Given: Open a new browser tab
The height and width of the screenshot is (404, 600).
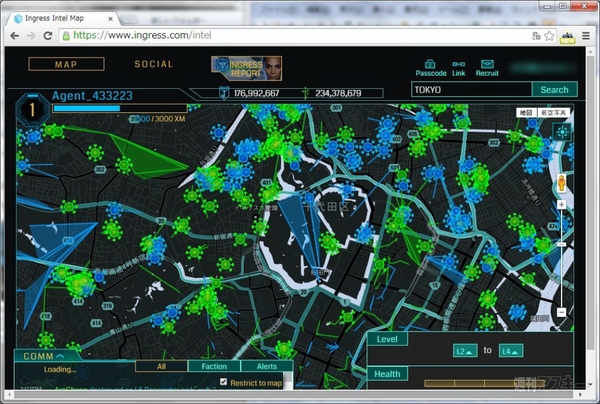Looking at the screenshot, I should (x=129, y=19).
